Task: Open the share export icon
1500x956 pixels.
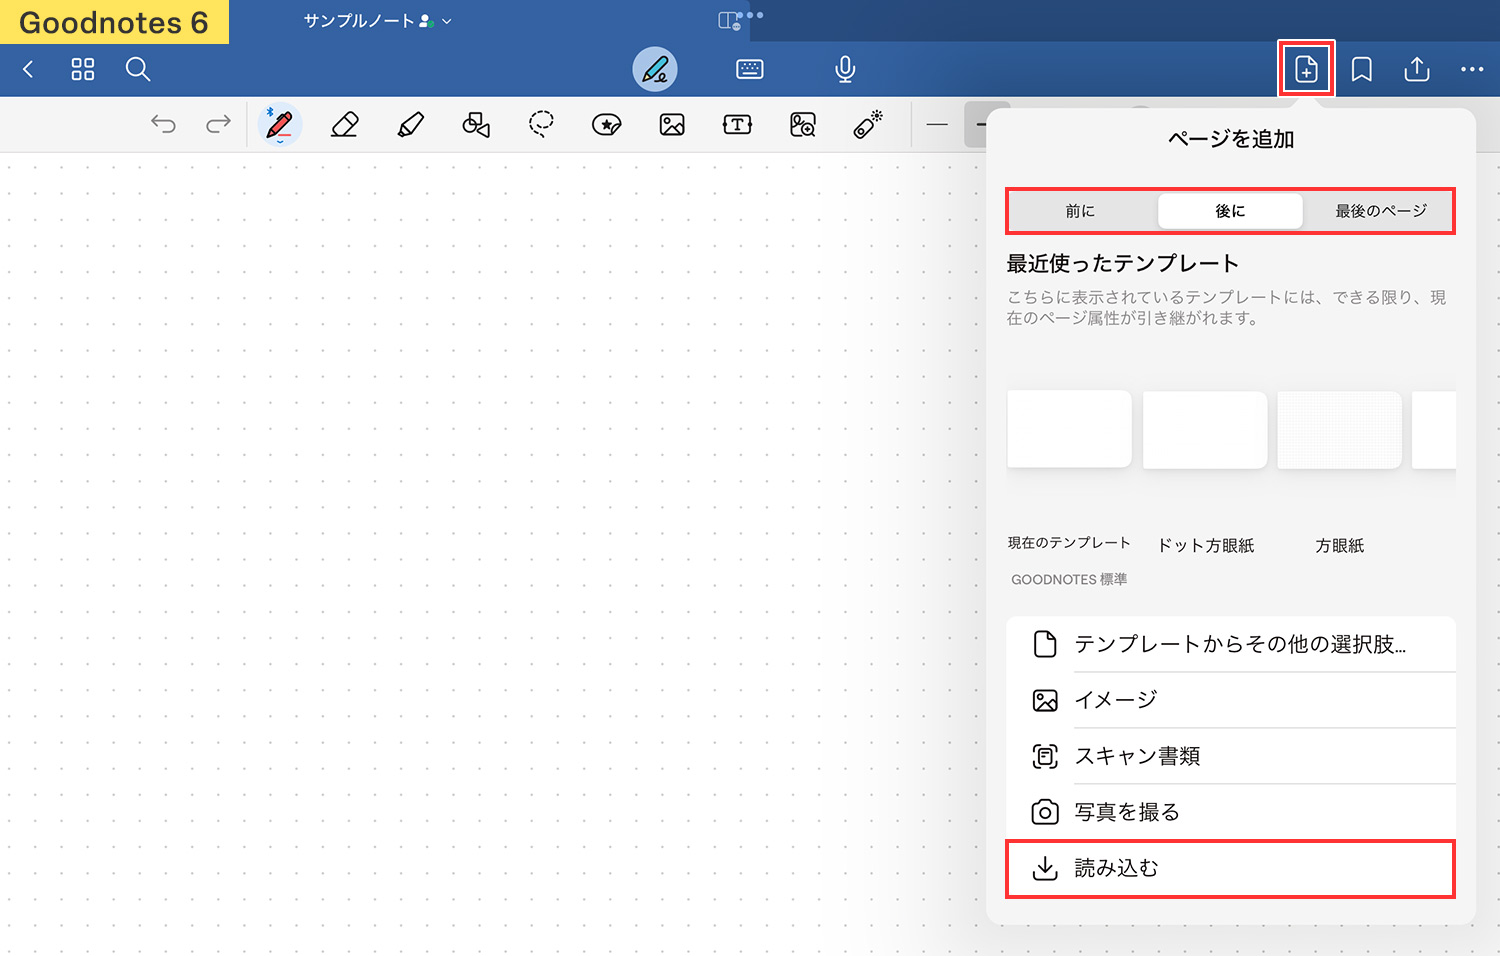Action: coord(1417,68)
